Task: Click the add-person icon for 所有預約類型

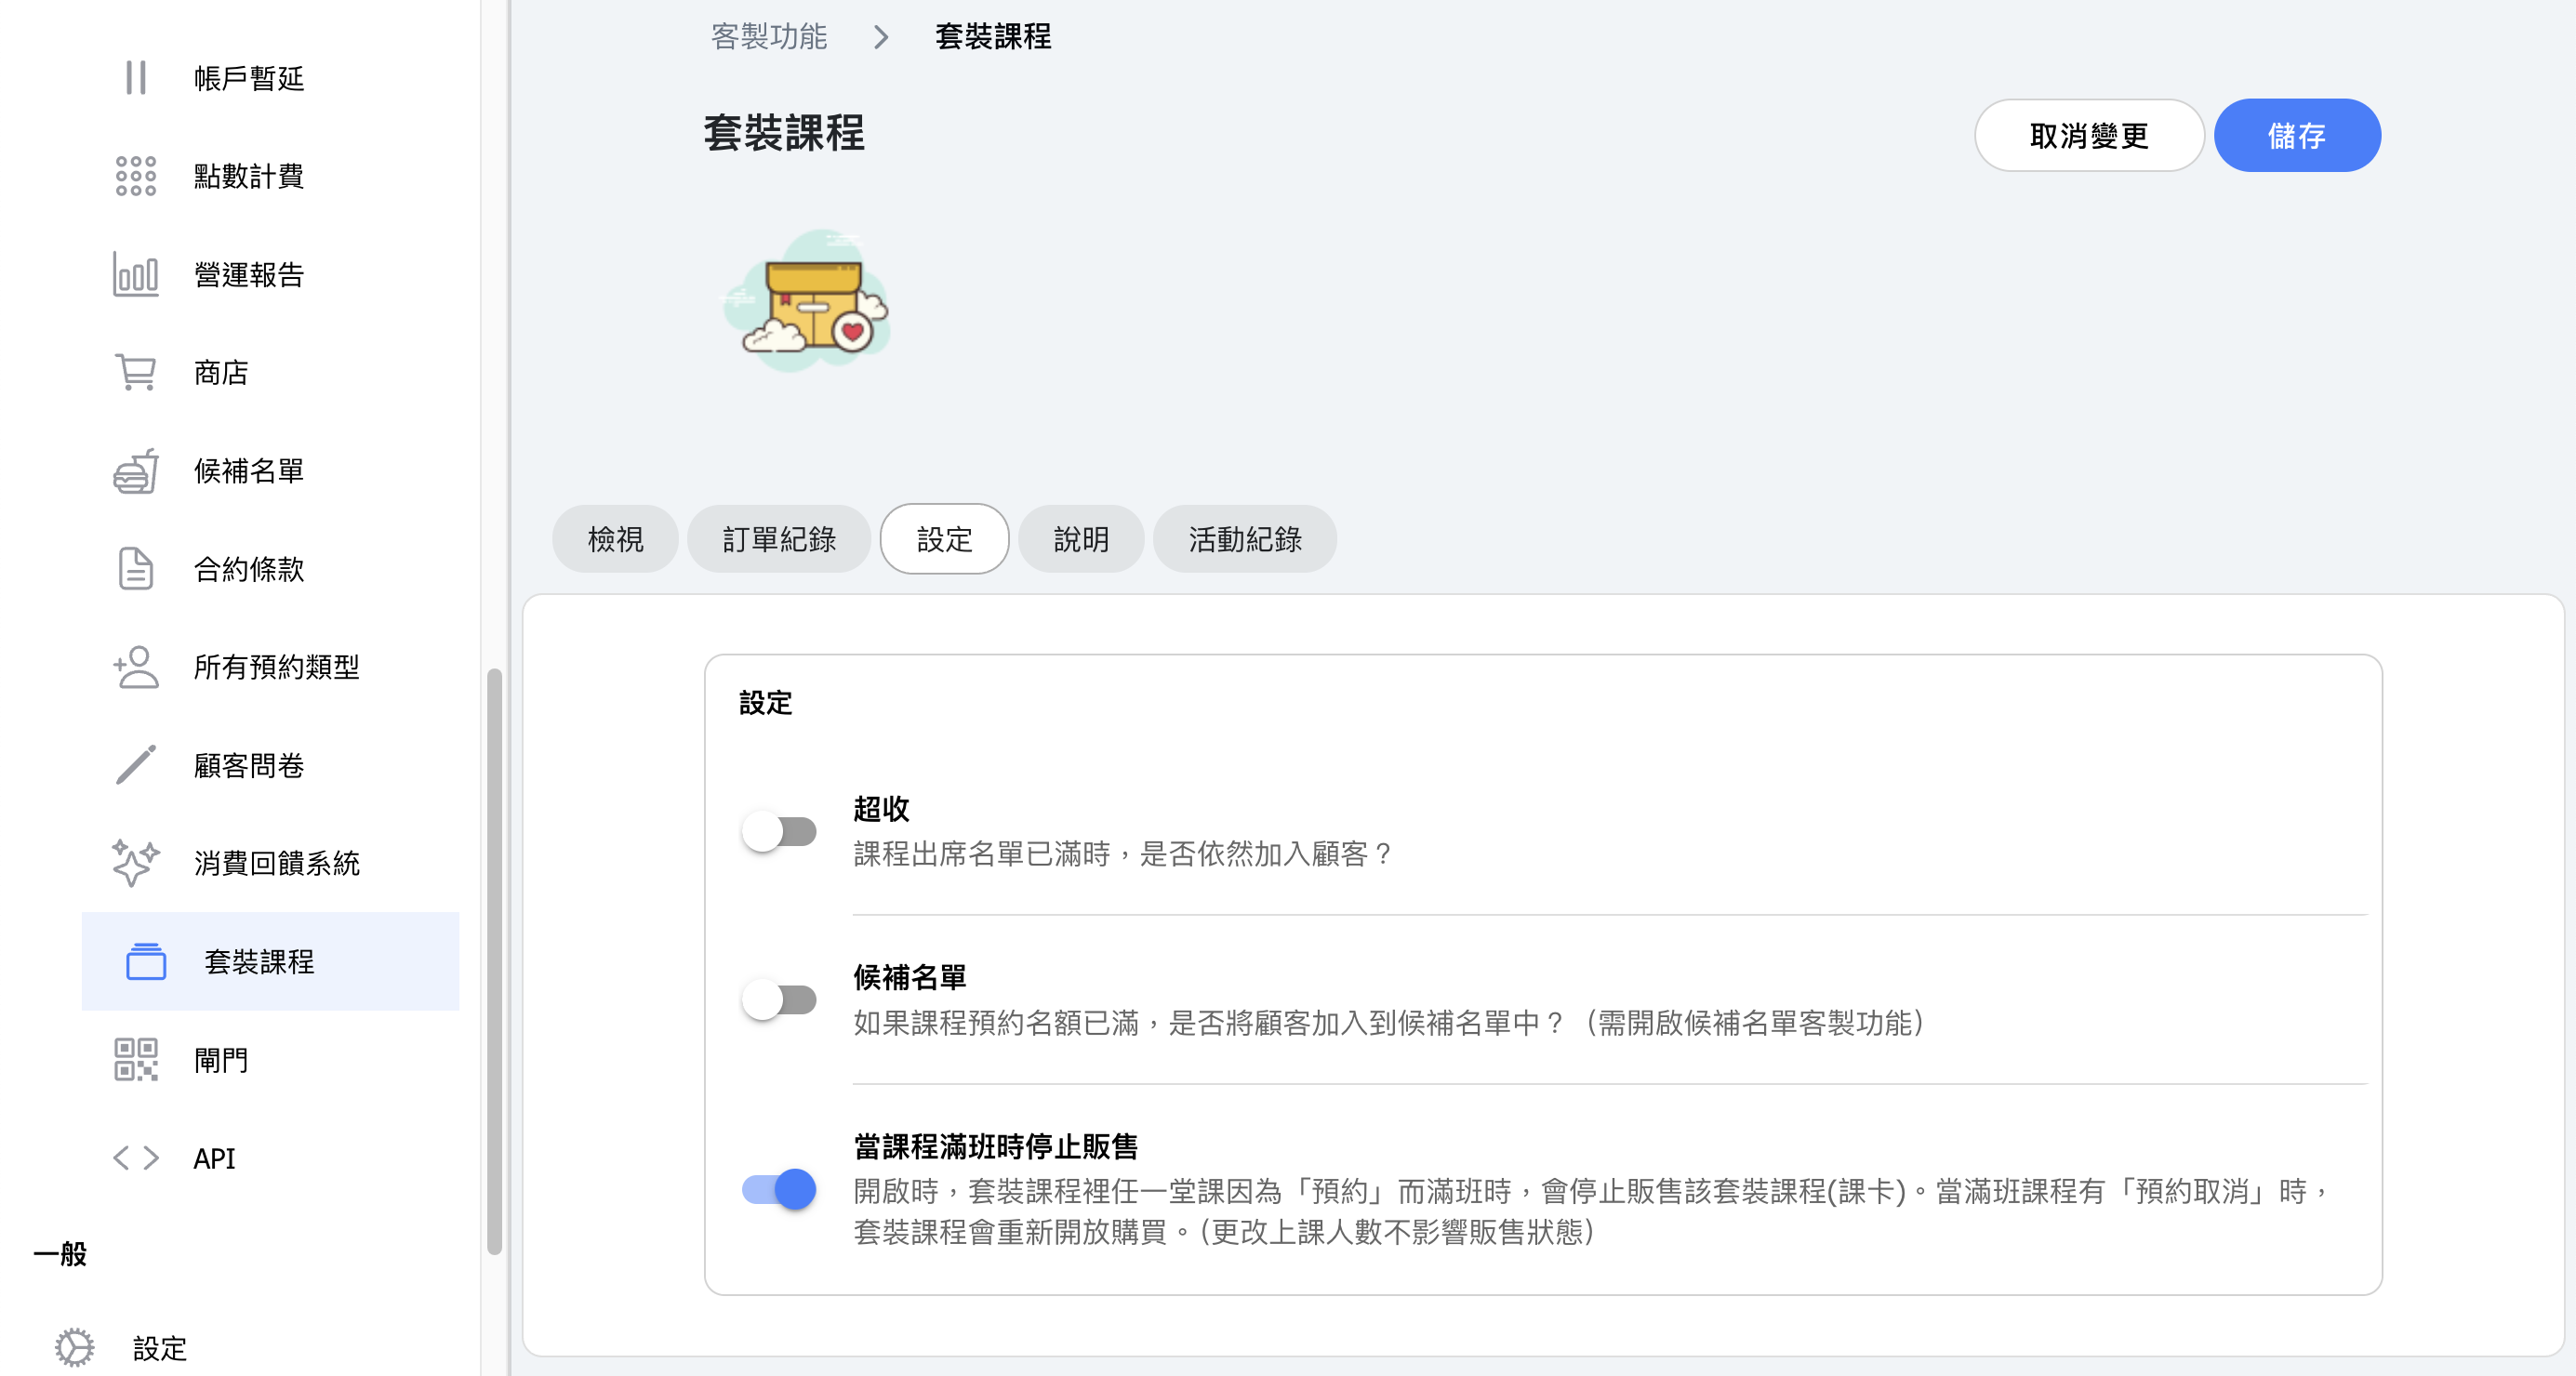Action: 136,667
